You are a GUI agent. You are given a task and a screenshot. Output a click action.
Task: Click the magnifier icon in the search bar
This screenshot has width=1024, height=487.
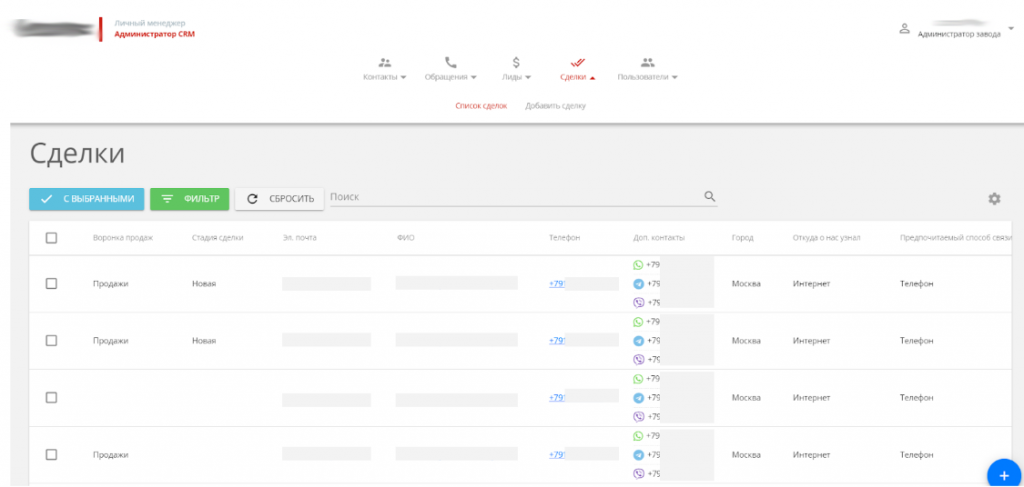[710, 196]
